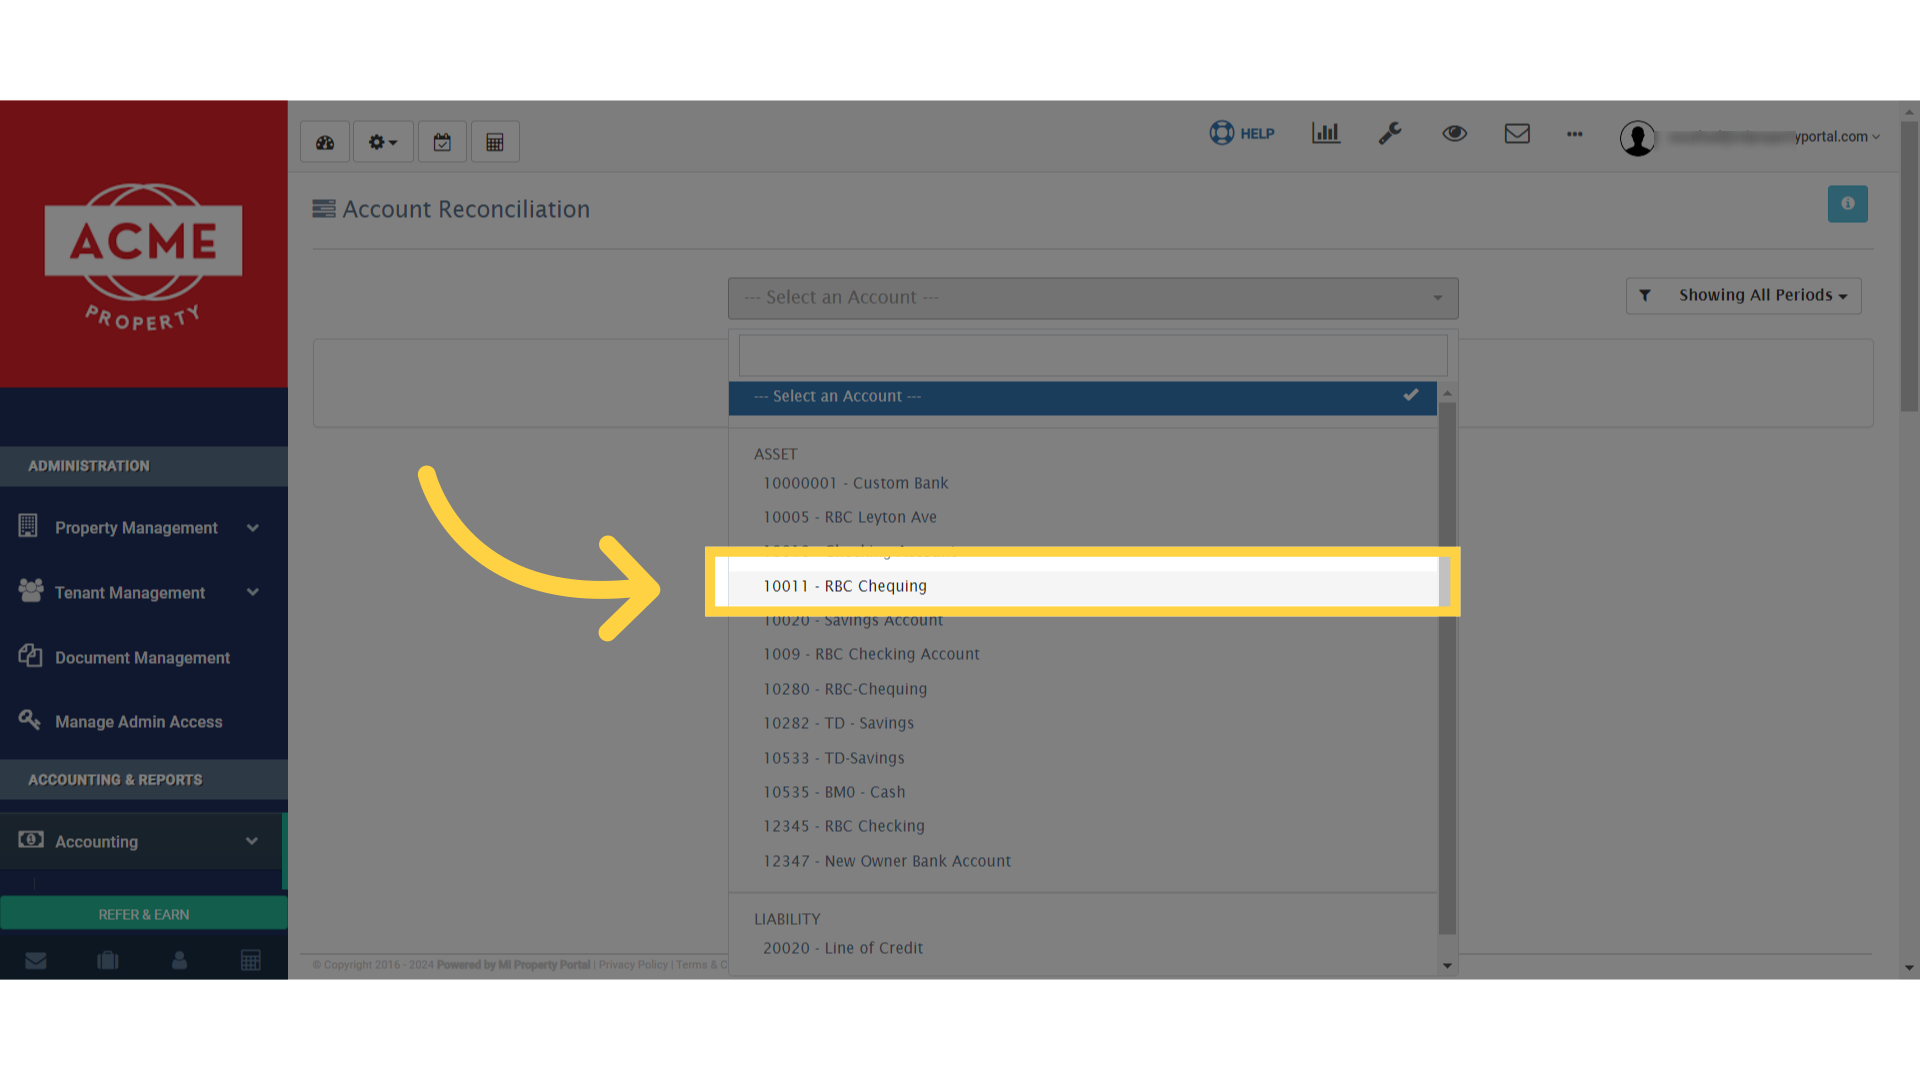This screenshot has width=1920, height=1080.
Task: Open the user account menu
Action: [1750, 137]
